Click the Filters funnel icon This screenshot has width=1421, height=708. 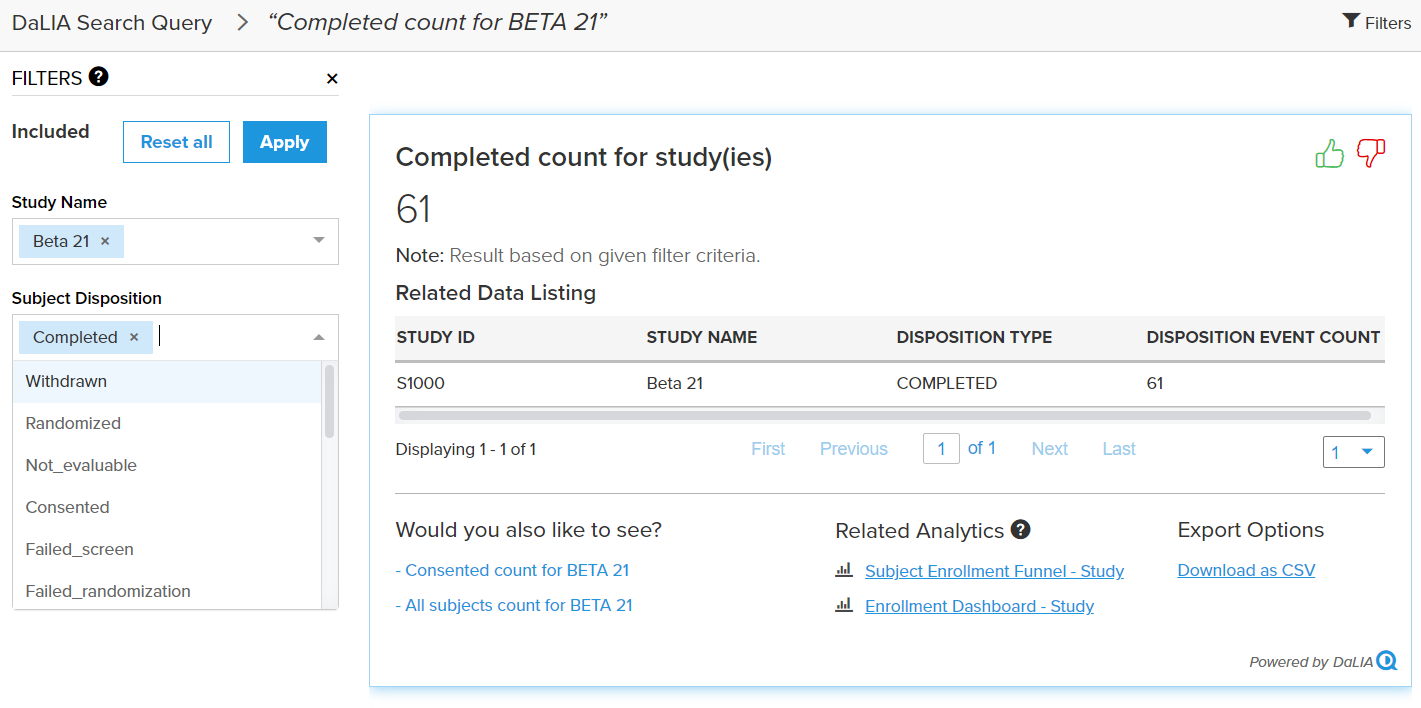tap(1351, 22)
